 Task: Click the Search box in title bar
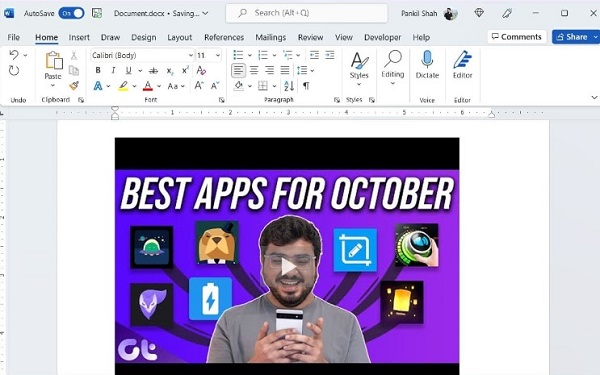(x=307, y=13)
